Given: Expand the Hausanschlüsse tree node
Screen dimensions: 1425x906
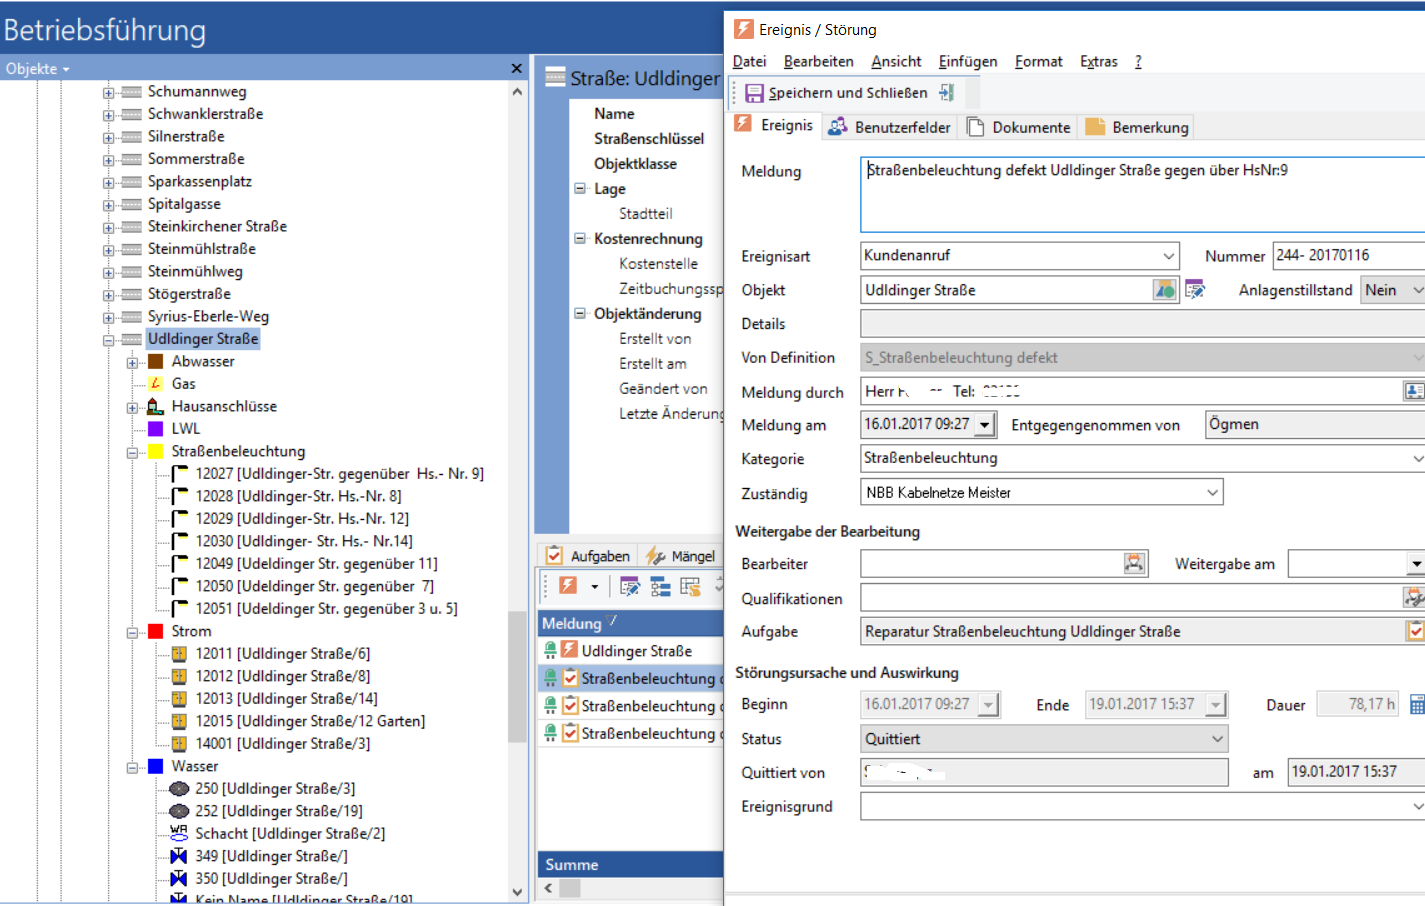Looking at the screenshot, I should [x=132, y=407].
